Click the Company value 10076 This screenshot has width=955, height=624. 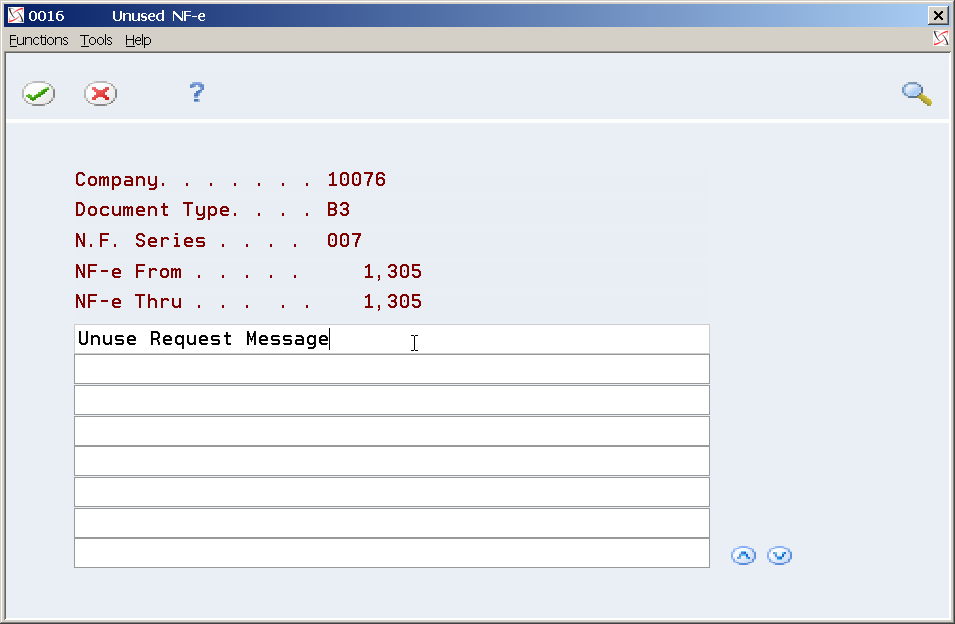pos(356,180)
